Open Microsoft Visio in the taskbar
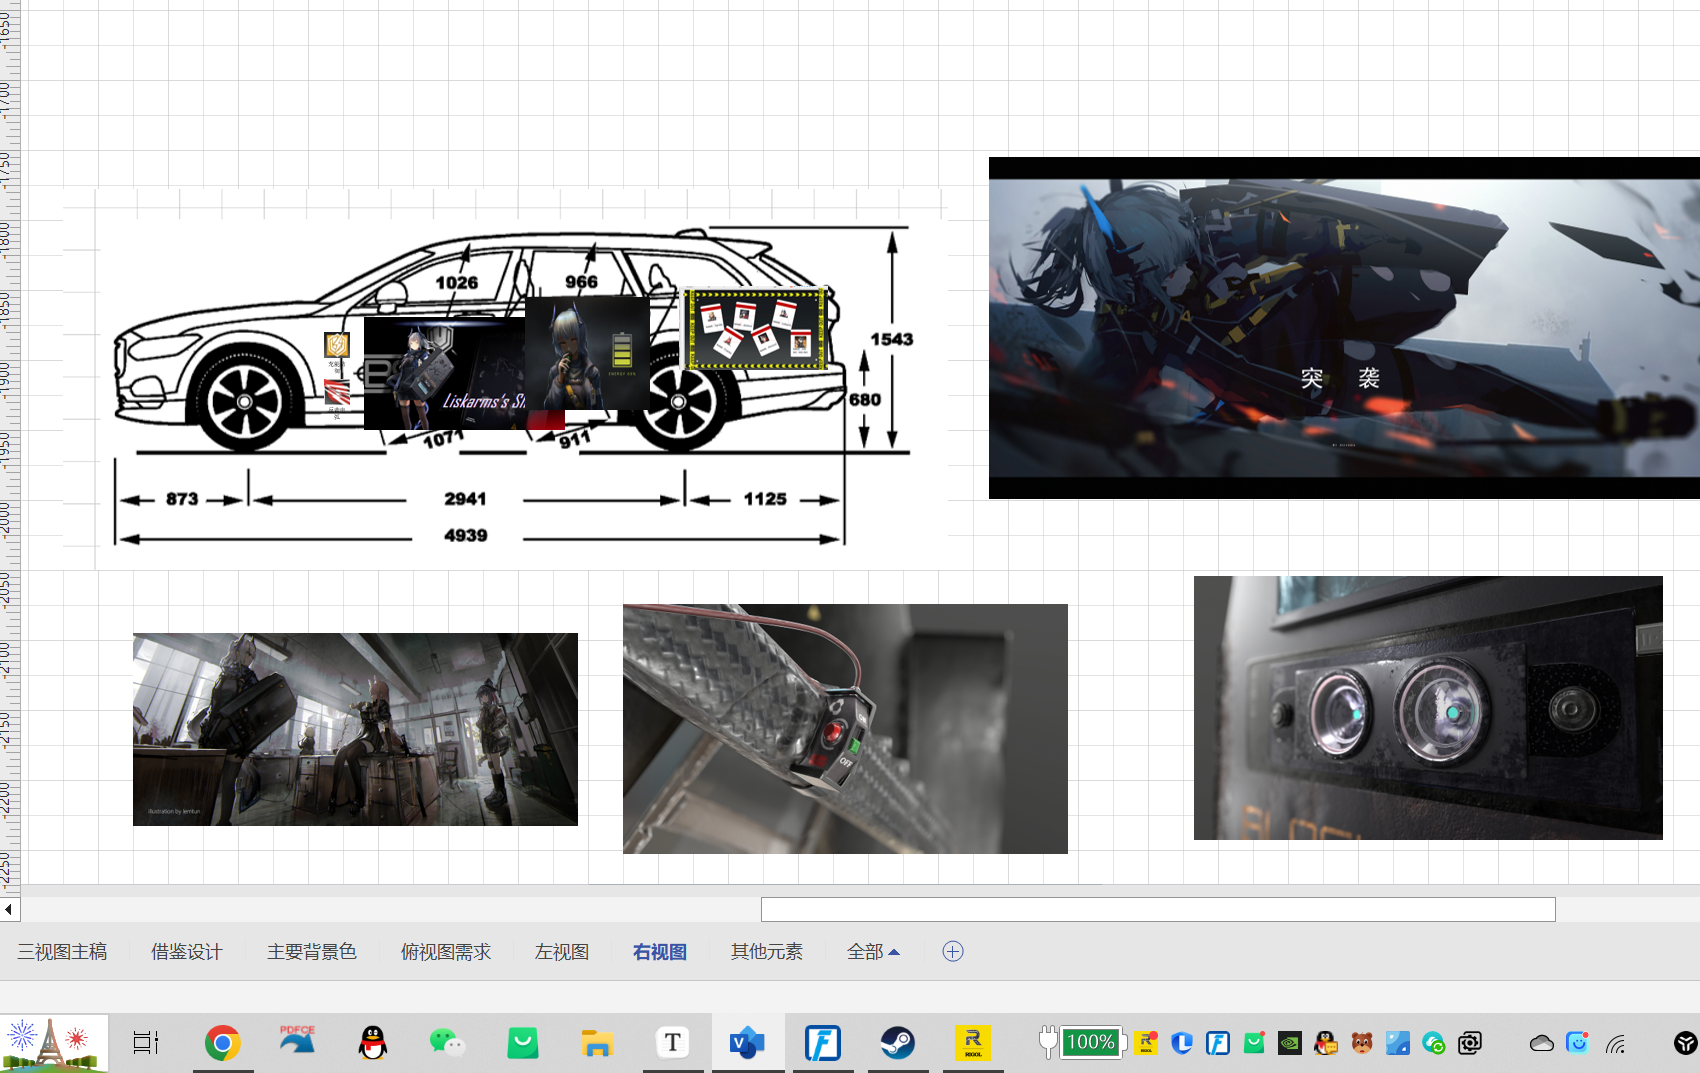 (747, 1043)
